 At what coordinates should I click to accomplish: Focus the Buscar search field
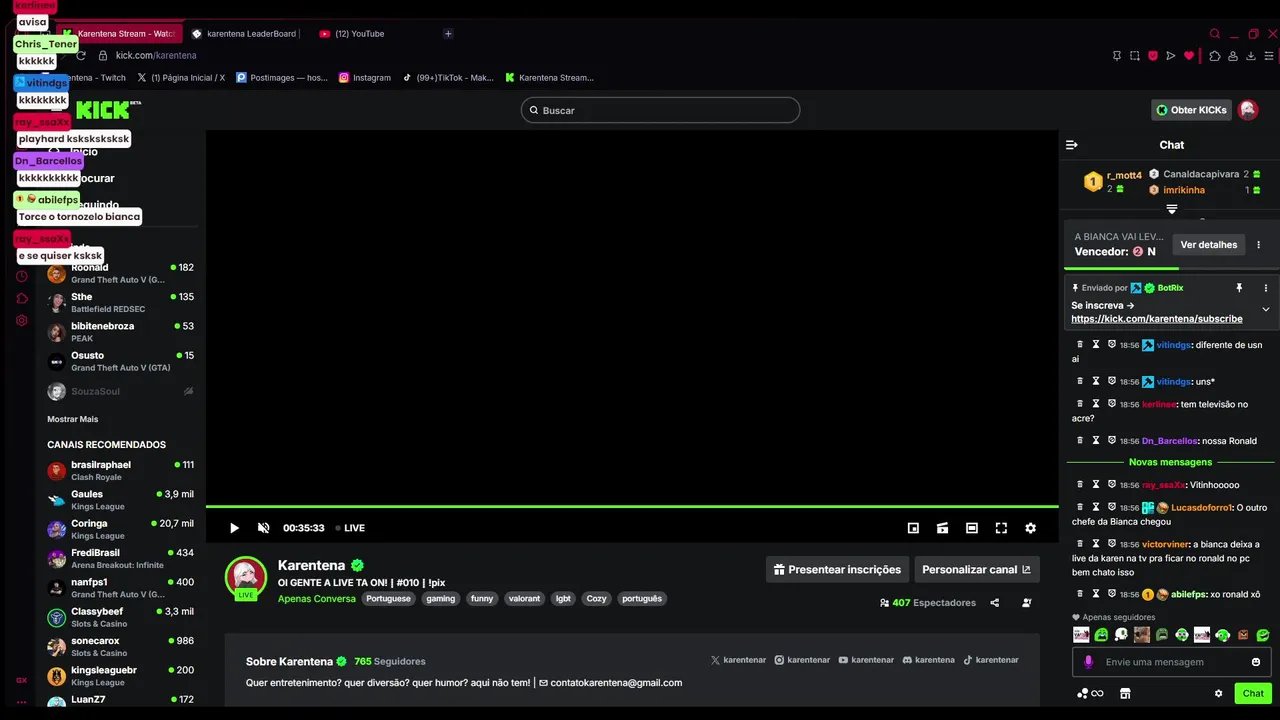660,110
